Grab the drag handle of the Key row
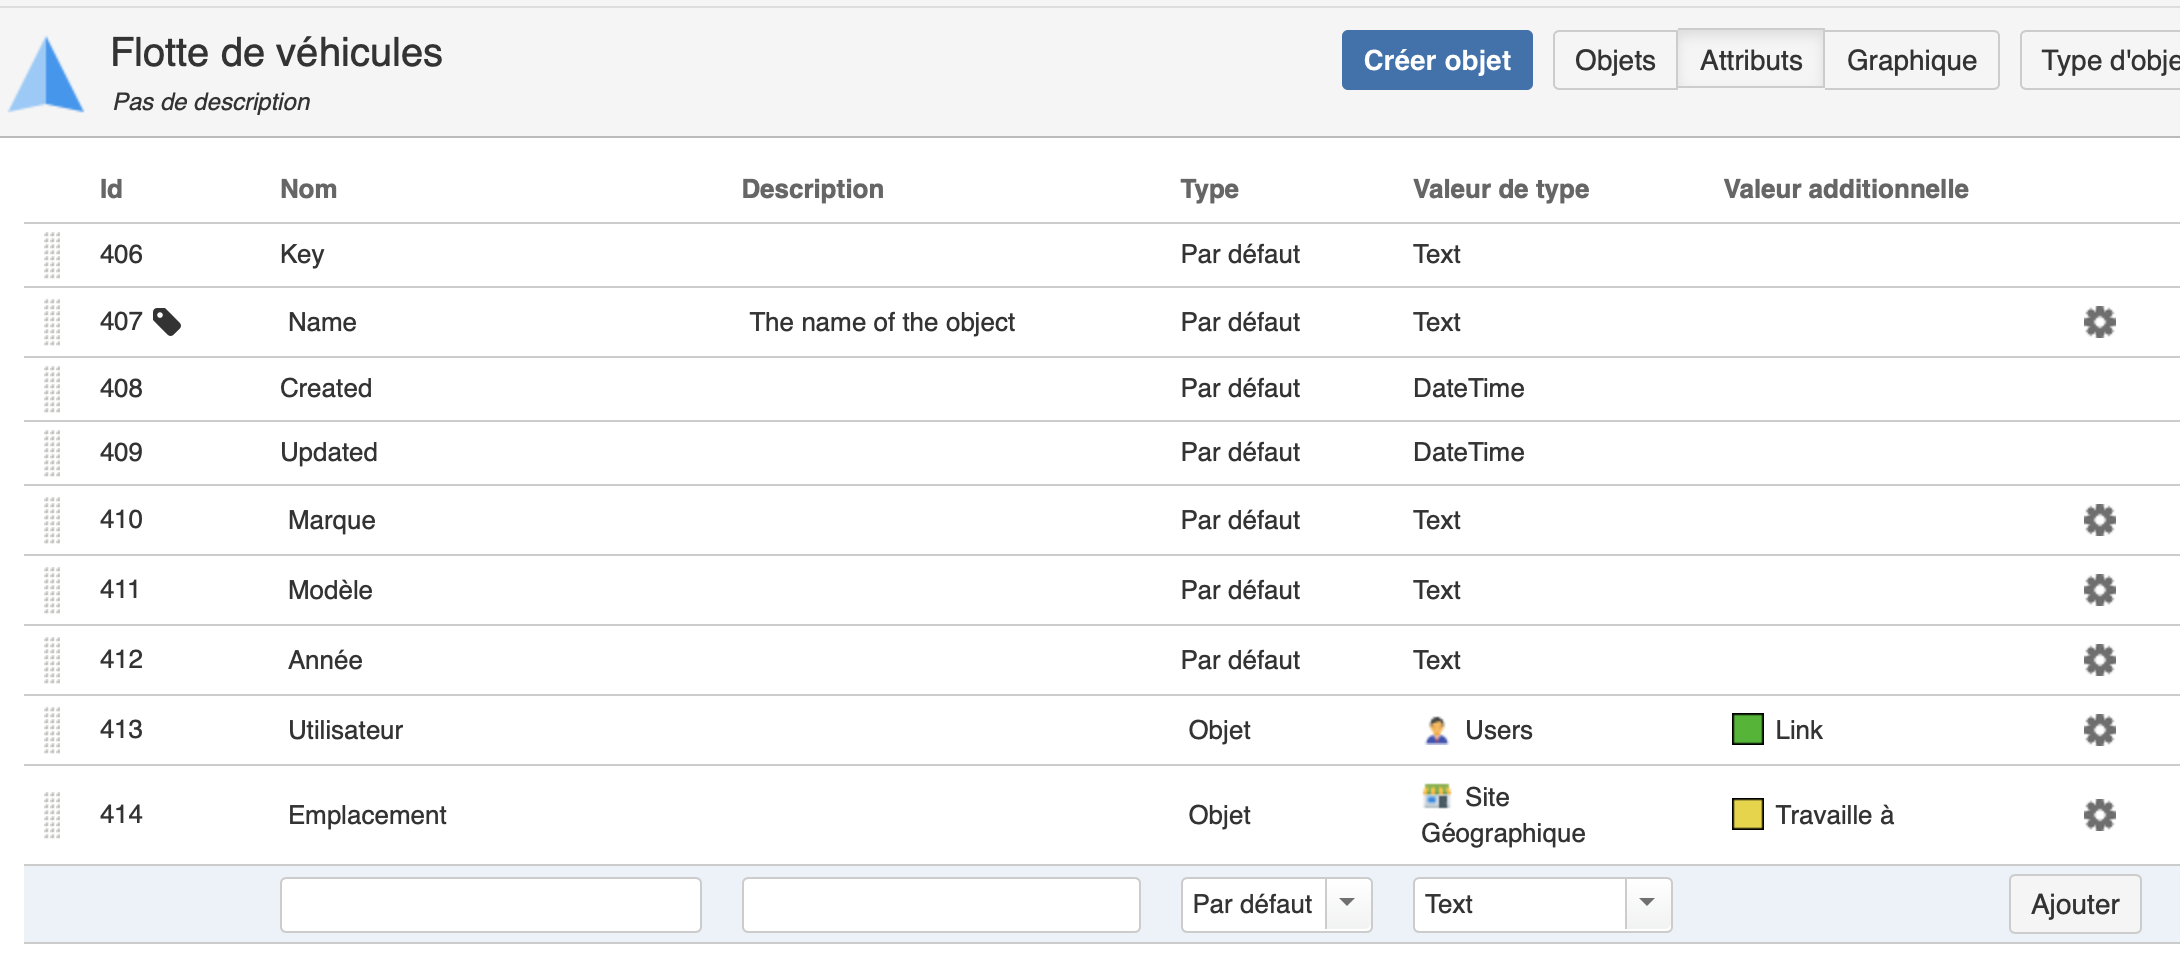This screenshot has height=966, width=2180. 53,255
